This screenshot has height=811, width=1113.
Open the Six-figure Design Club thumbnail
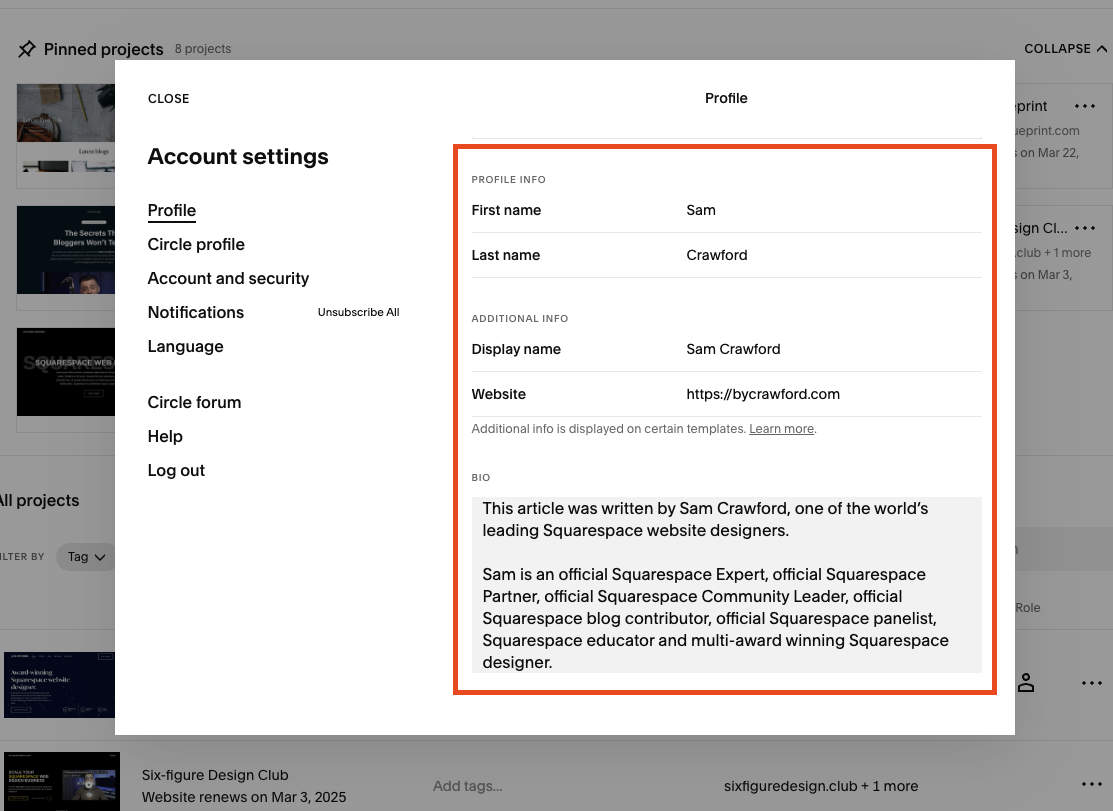pyautogui.click(x=62, y=780)
